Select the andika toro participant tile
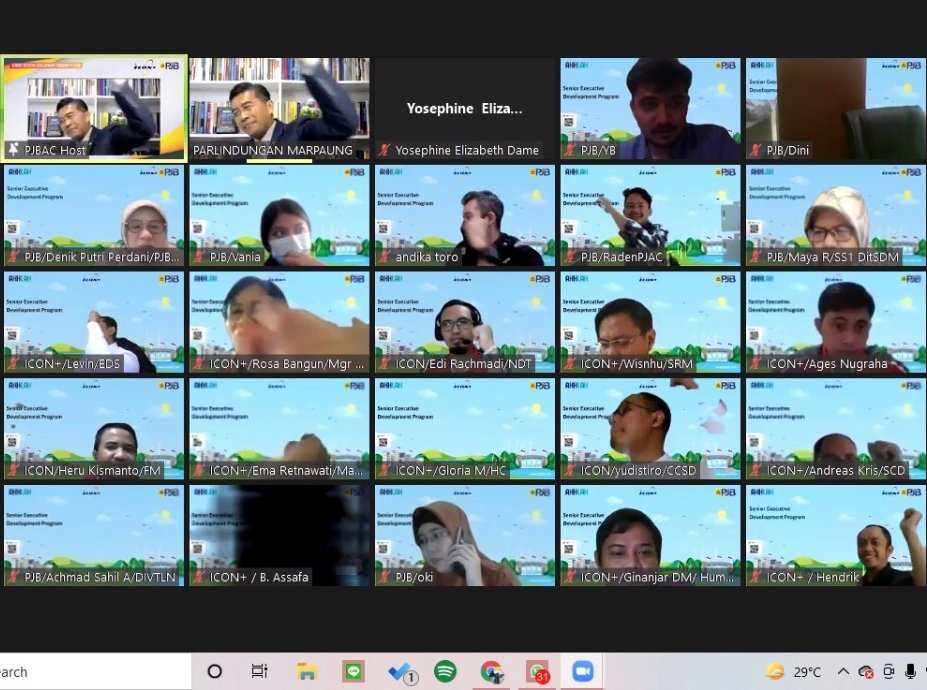 coord(464,214)
